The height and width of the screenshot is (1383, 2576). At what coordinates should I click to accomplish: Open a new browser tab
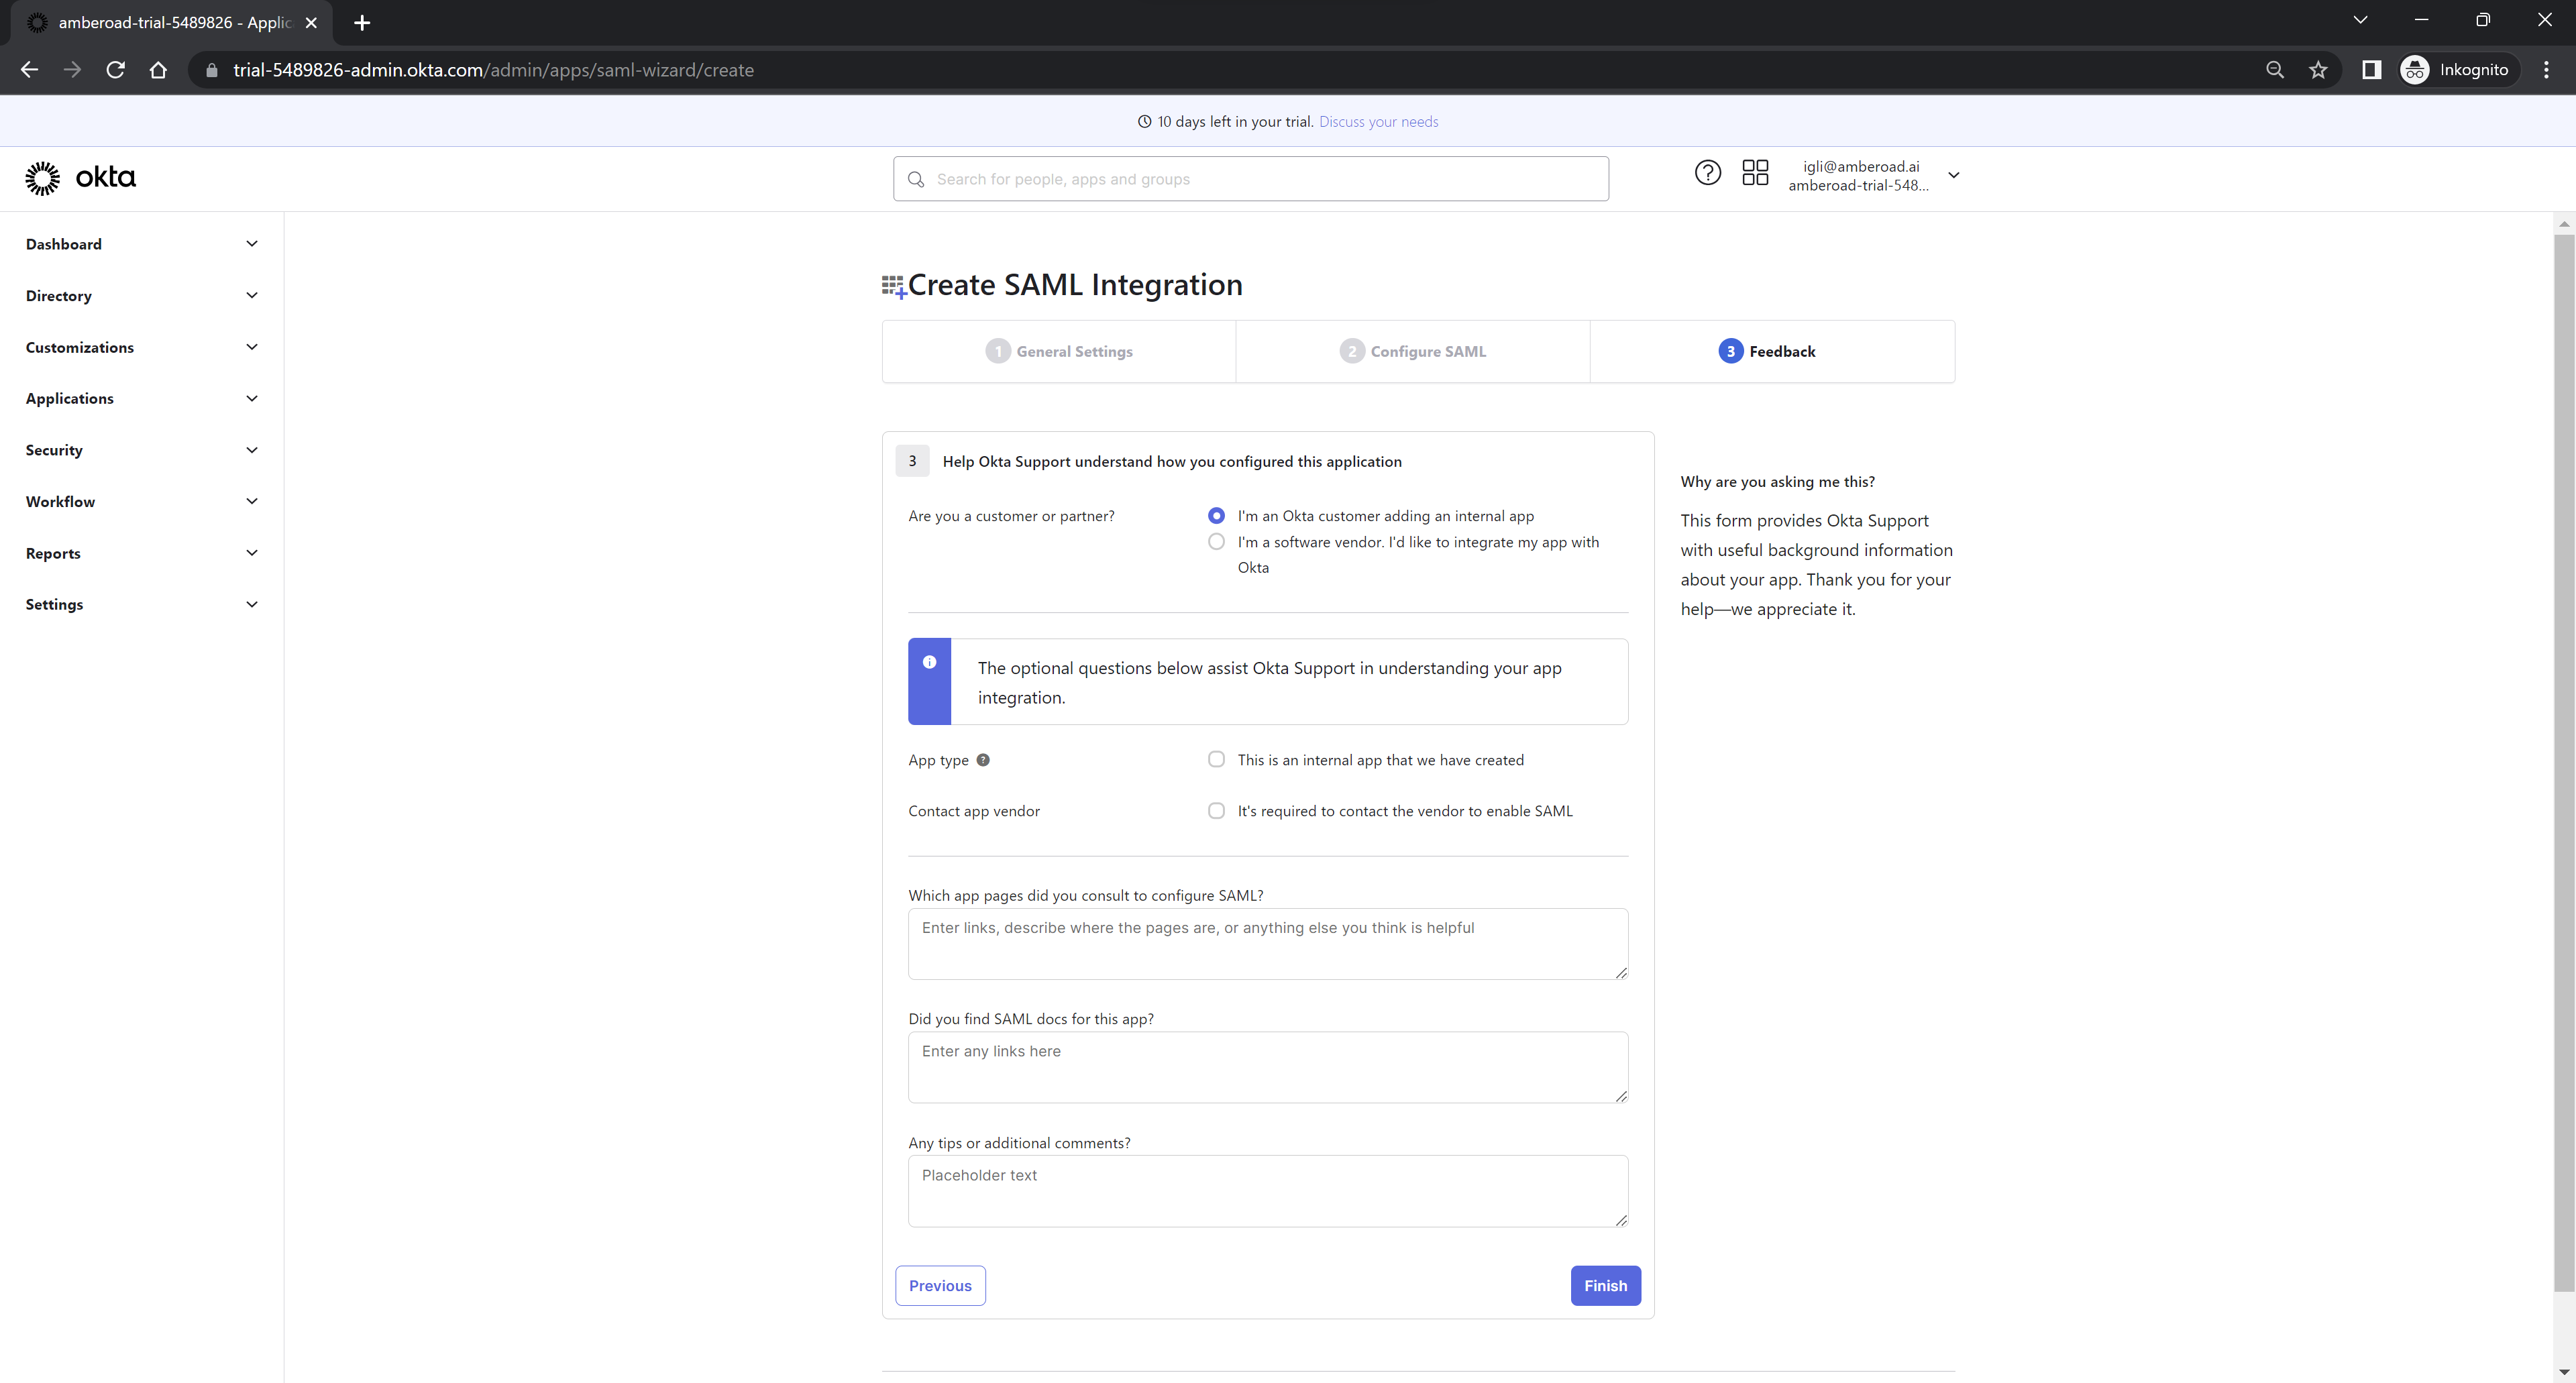(362, 22)
